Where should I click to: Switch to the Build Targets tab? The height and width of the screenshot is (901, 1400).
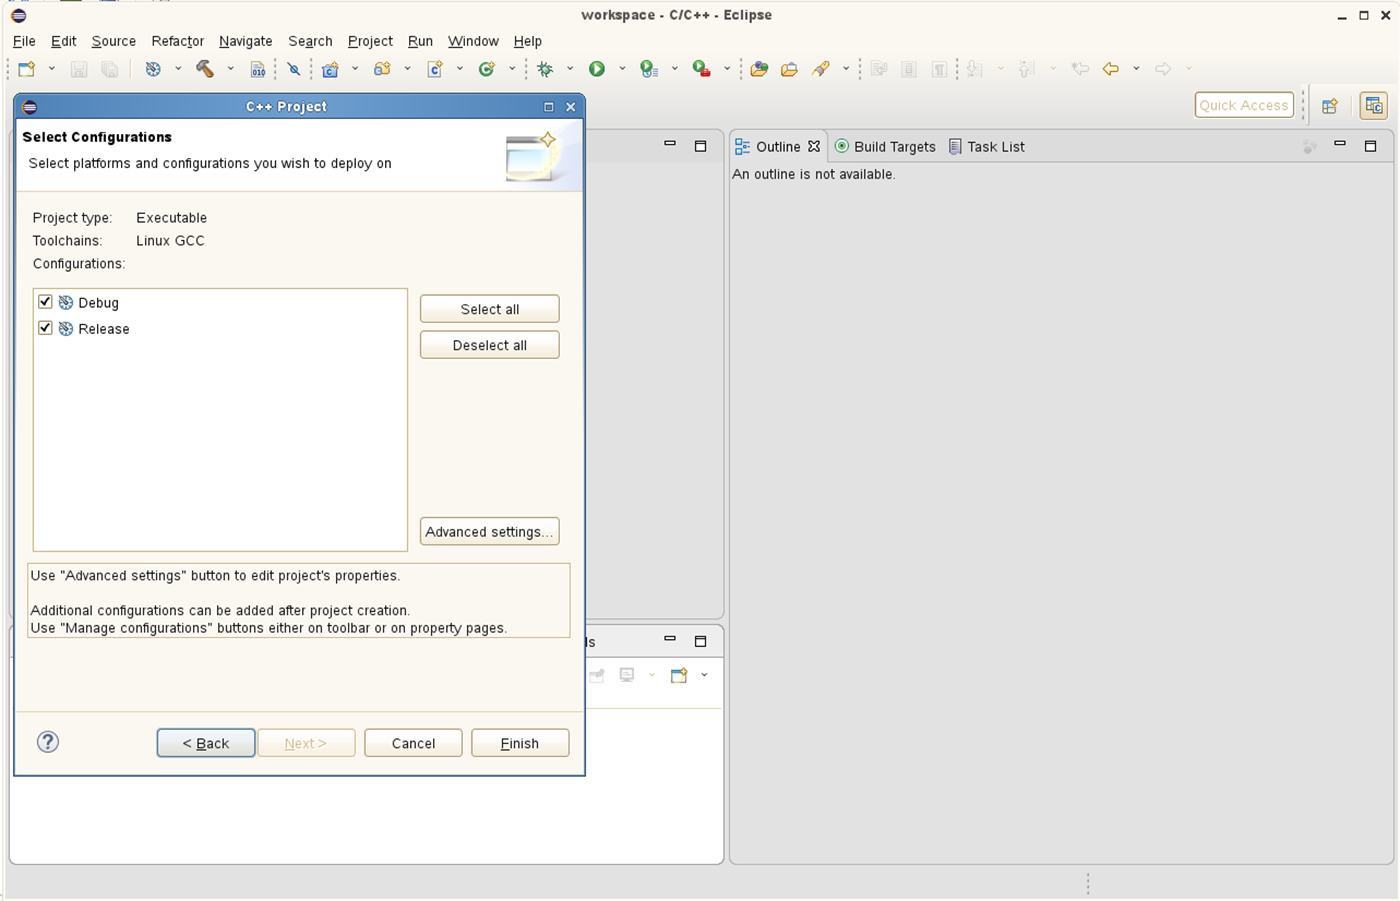tap(885, 147)
